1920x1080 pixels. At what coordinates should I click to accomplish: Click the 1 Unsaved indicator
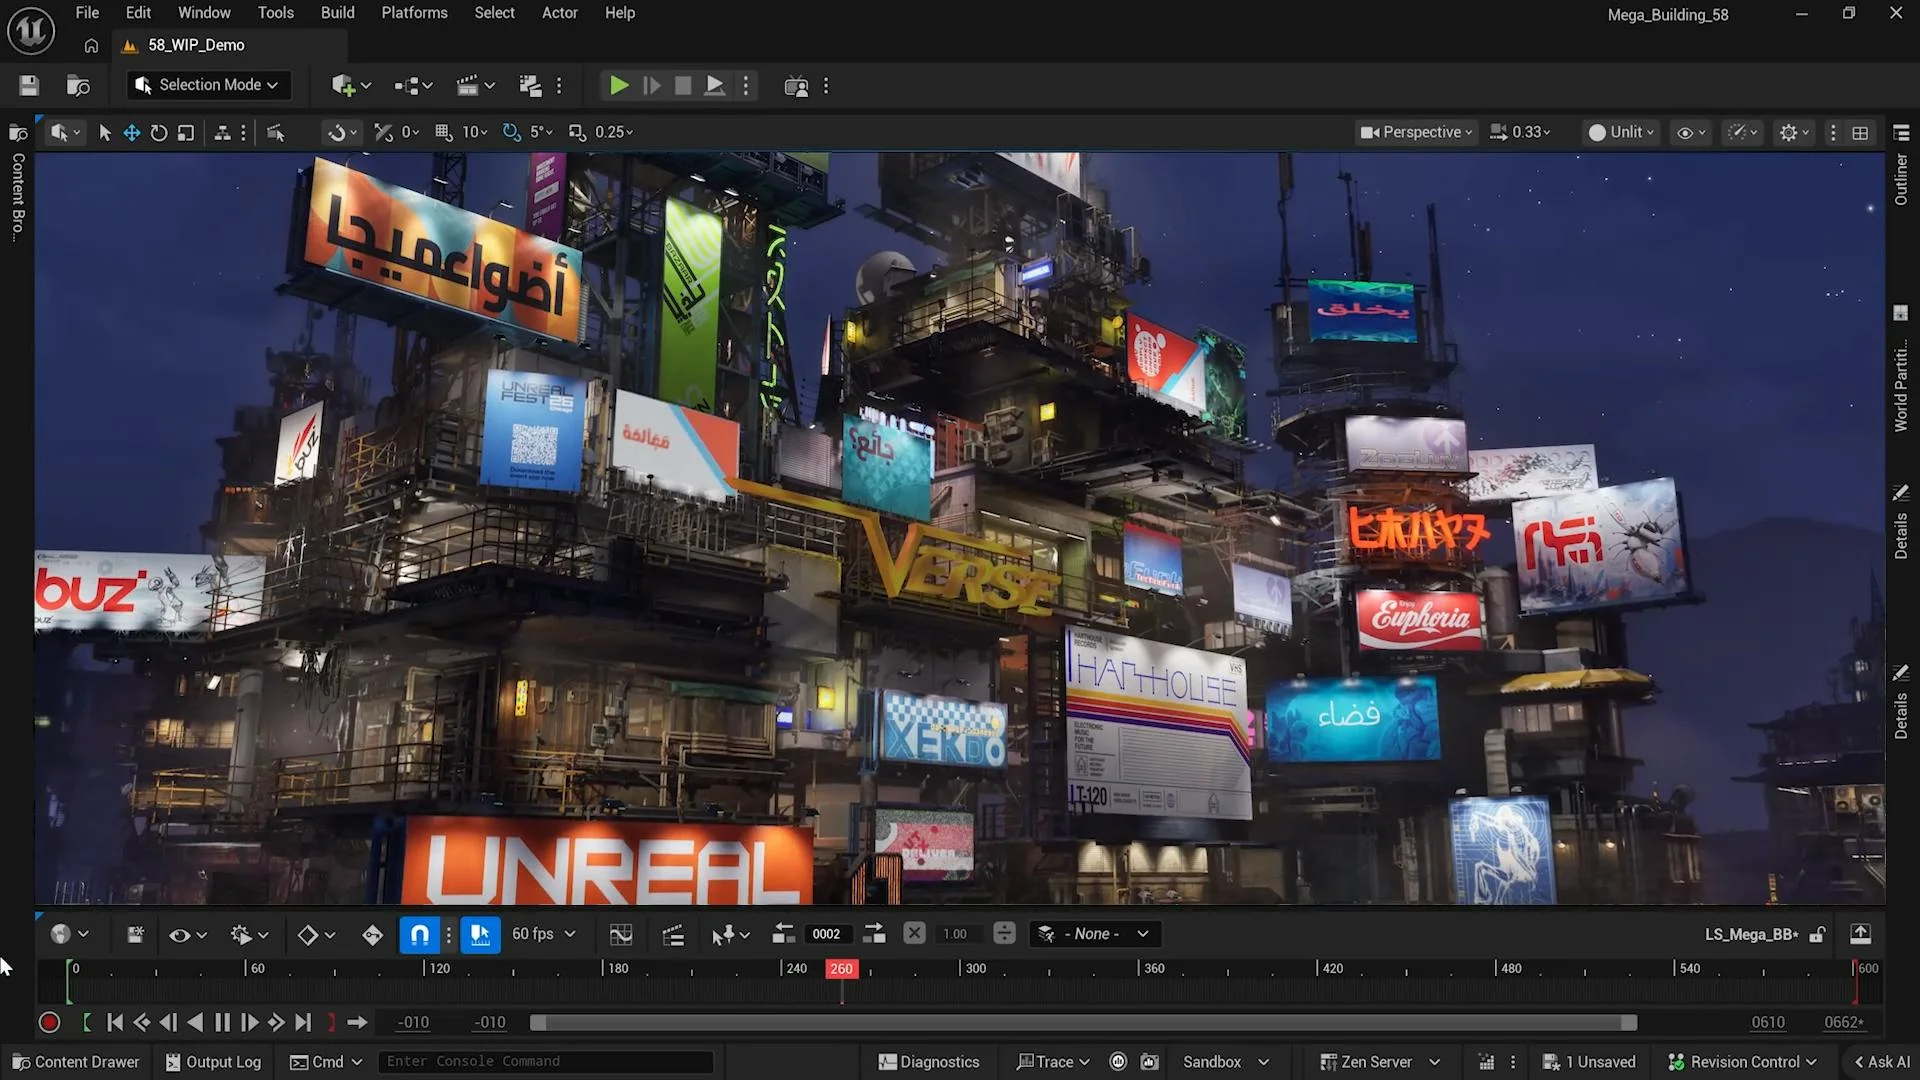[x=1589, y=1062]
